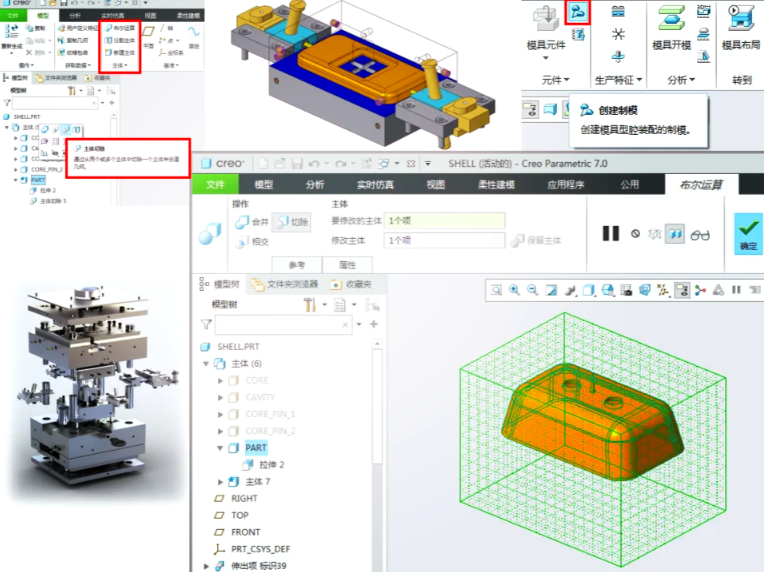This screenshot has height=572, width=764.
Task: Toggle the glasses verify-preview icon
Action: tap(700, 235)
